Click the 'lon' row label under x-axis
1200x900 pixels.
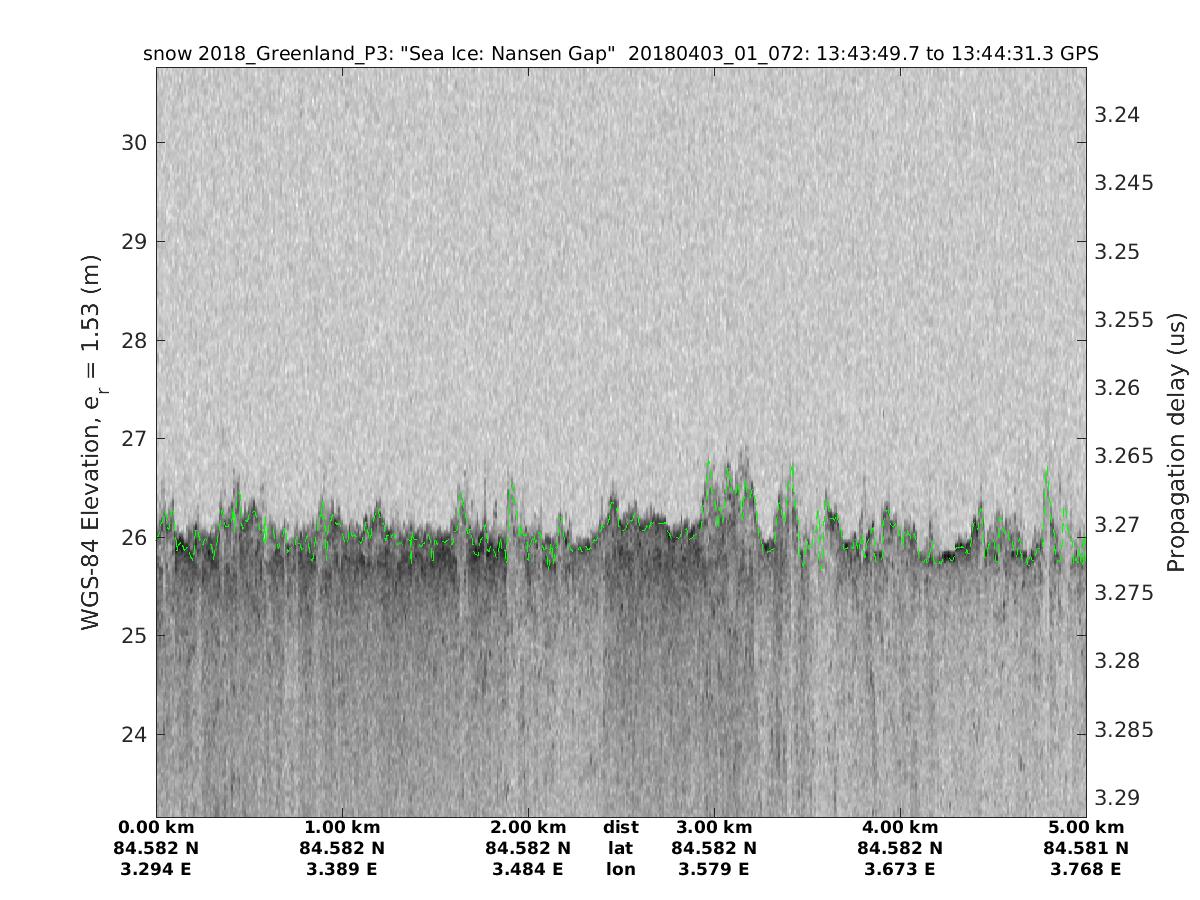point(620,869)
